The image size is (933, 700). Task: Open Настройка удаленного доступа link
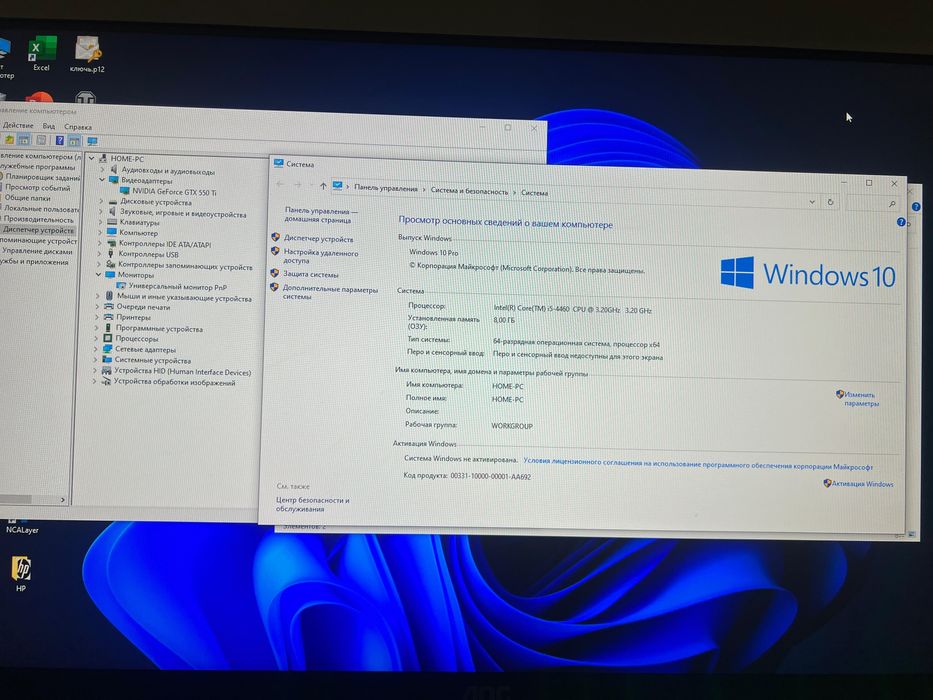point(320,257)
